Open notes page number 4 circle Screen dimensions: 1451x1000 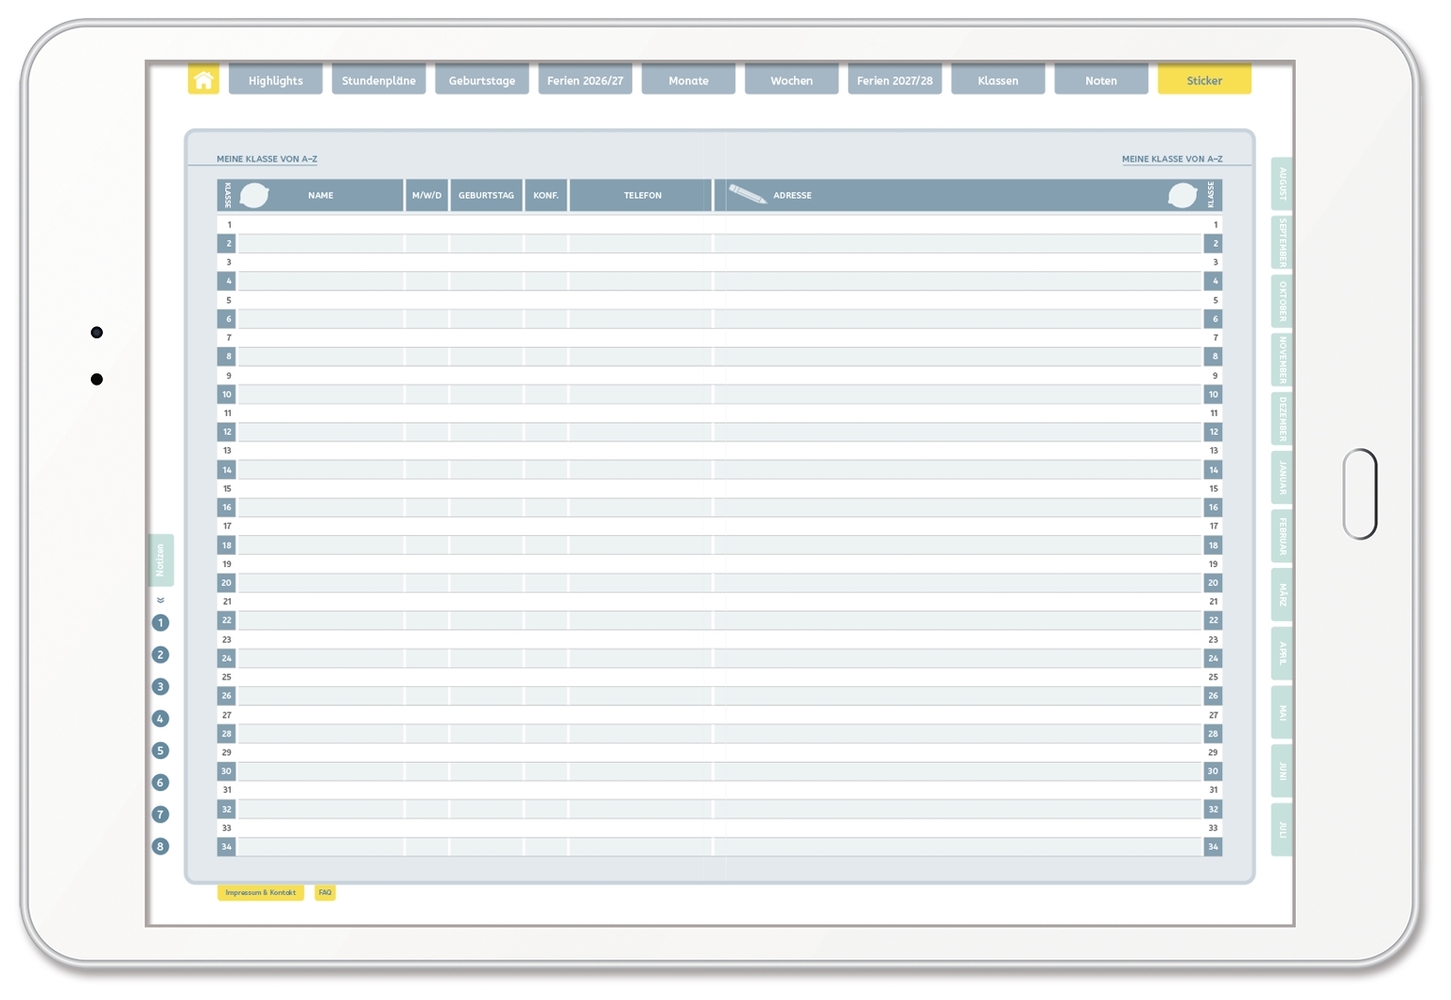(160, 719)
